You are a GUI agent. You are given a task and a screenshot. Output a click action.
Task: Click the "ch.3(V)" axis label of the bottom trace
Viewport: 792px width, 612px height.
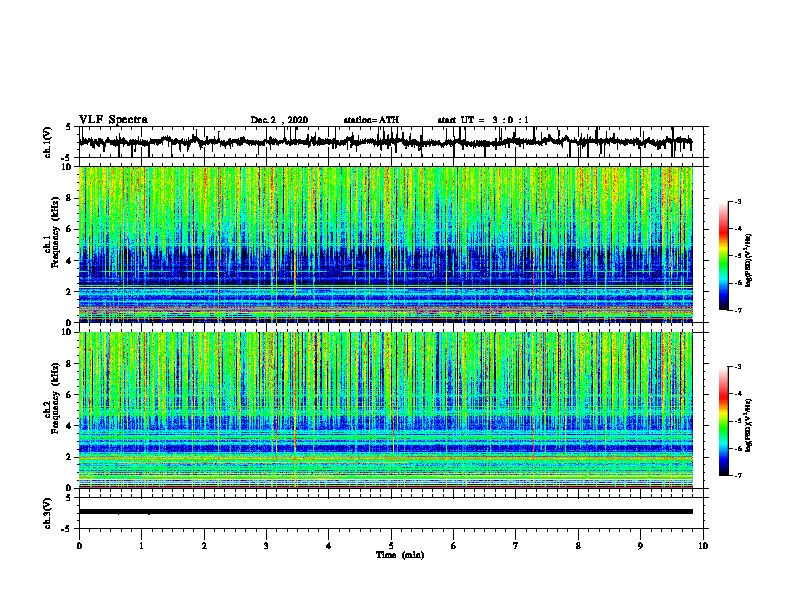coord(48,513)
